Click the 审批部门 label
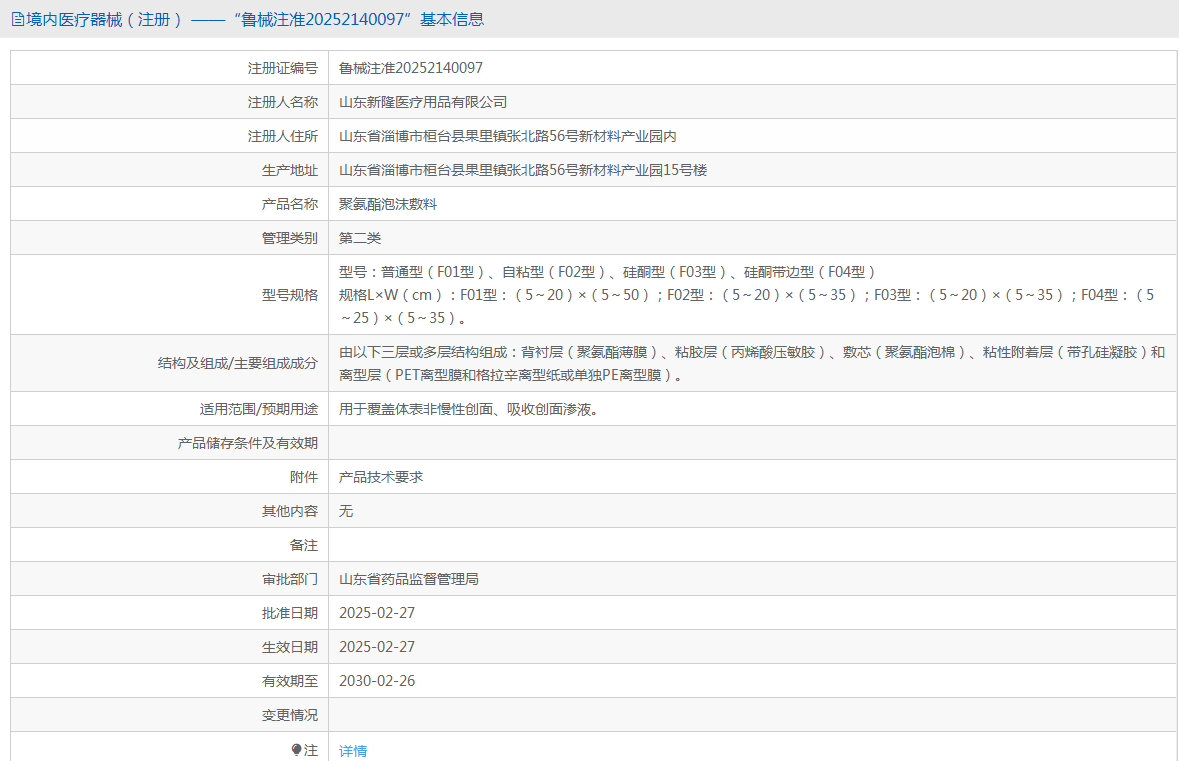Viewport: 1179px width, 761px height. click(x=289, y=579)
